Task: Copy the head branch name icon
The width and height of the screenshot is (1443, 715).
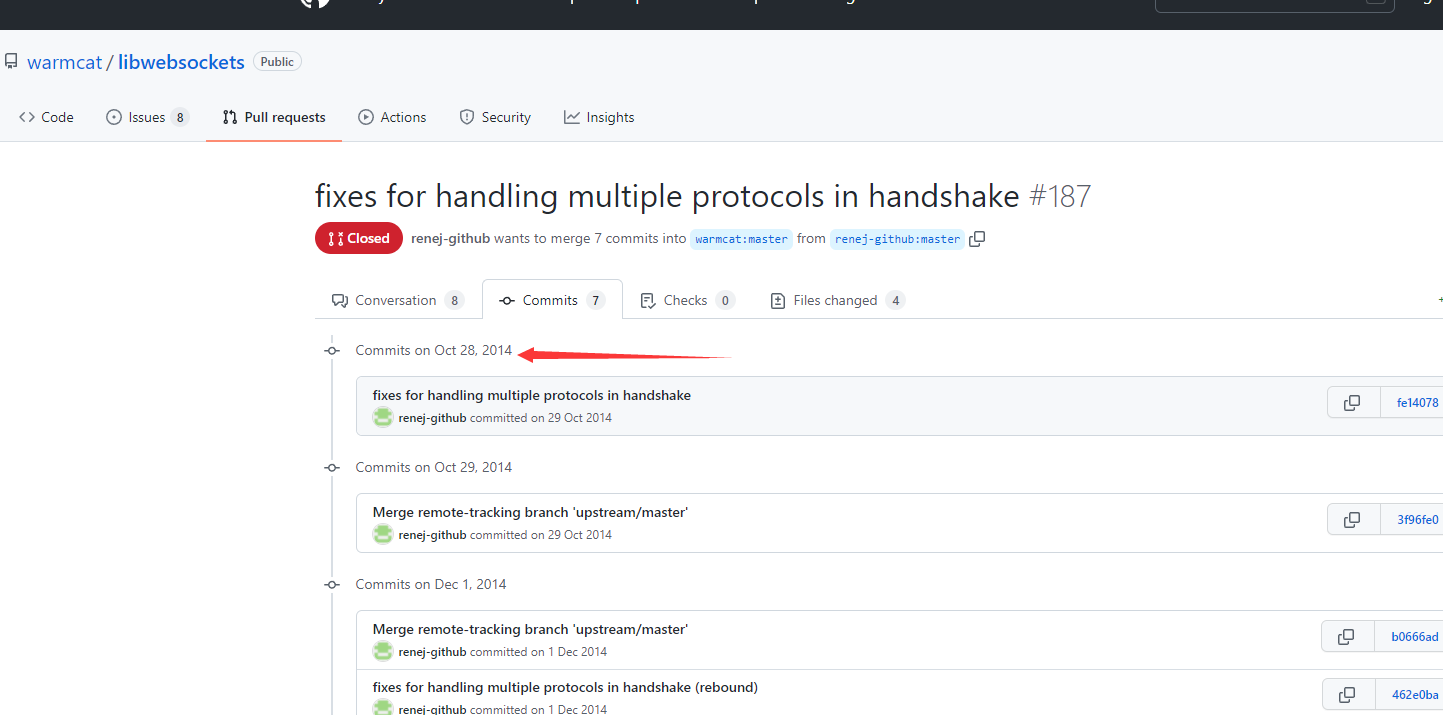Action: [977, 239]
